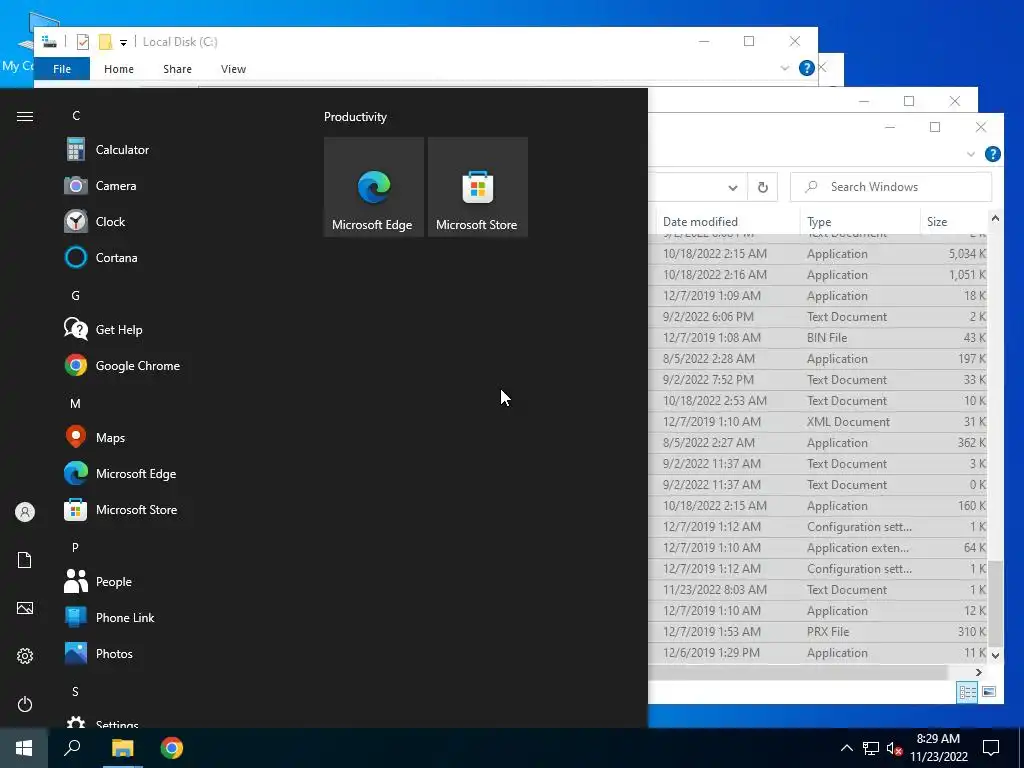Click the muted volume tray icon

(894, 748)
